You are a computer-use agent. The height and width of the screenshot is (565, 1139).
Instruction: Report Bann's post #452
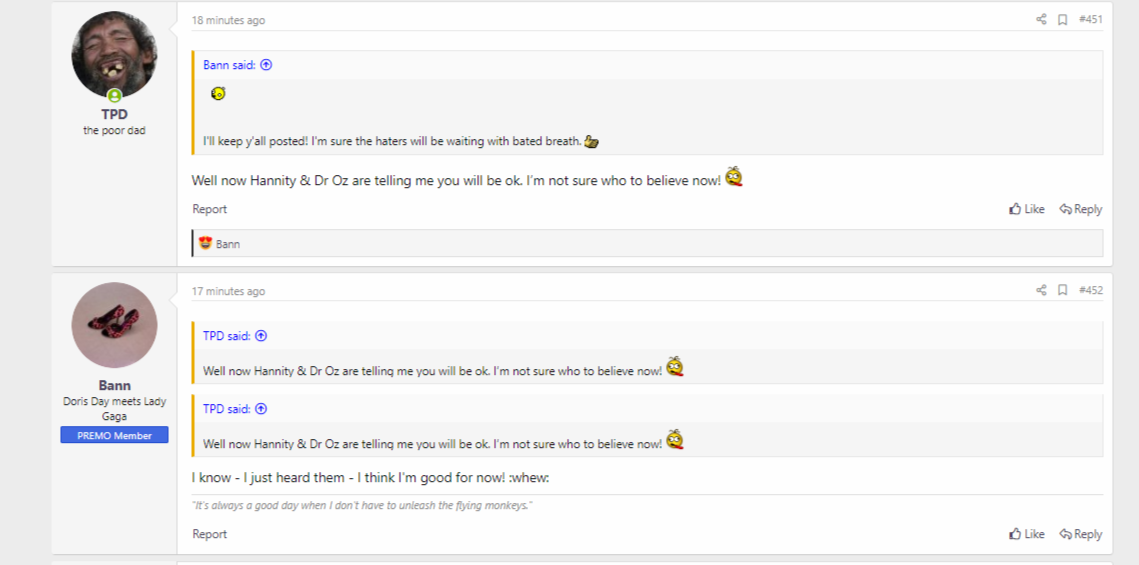(209, 534)
